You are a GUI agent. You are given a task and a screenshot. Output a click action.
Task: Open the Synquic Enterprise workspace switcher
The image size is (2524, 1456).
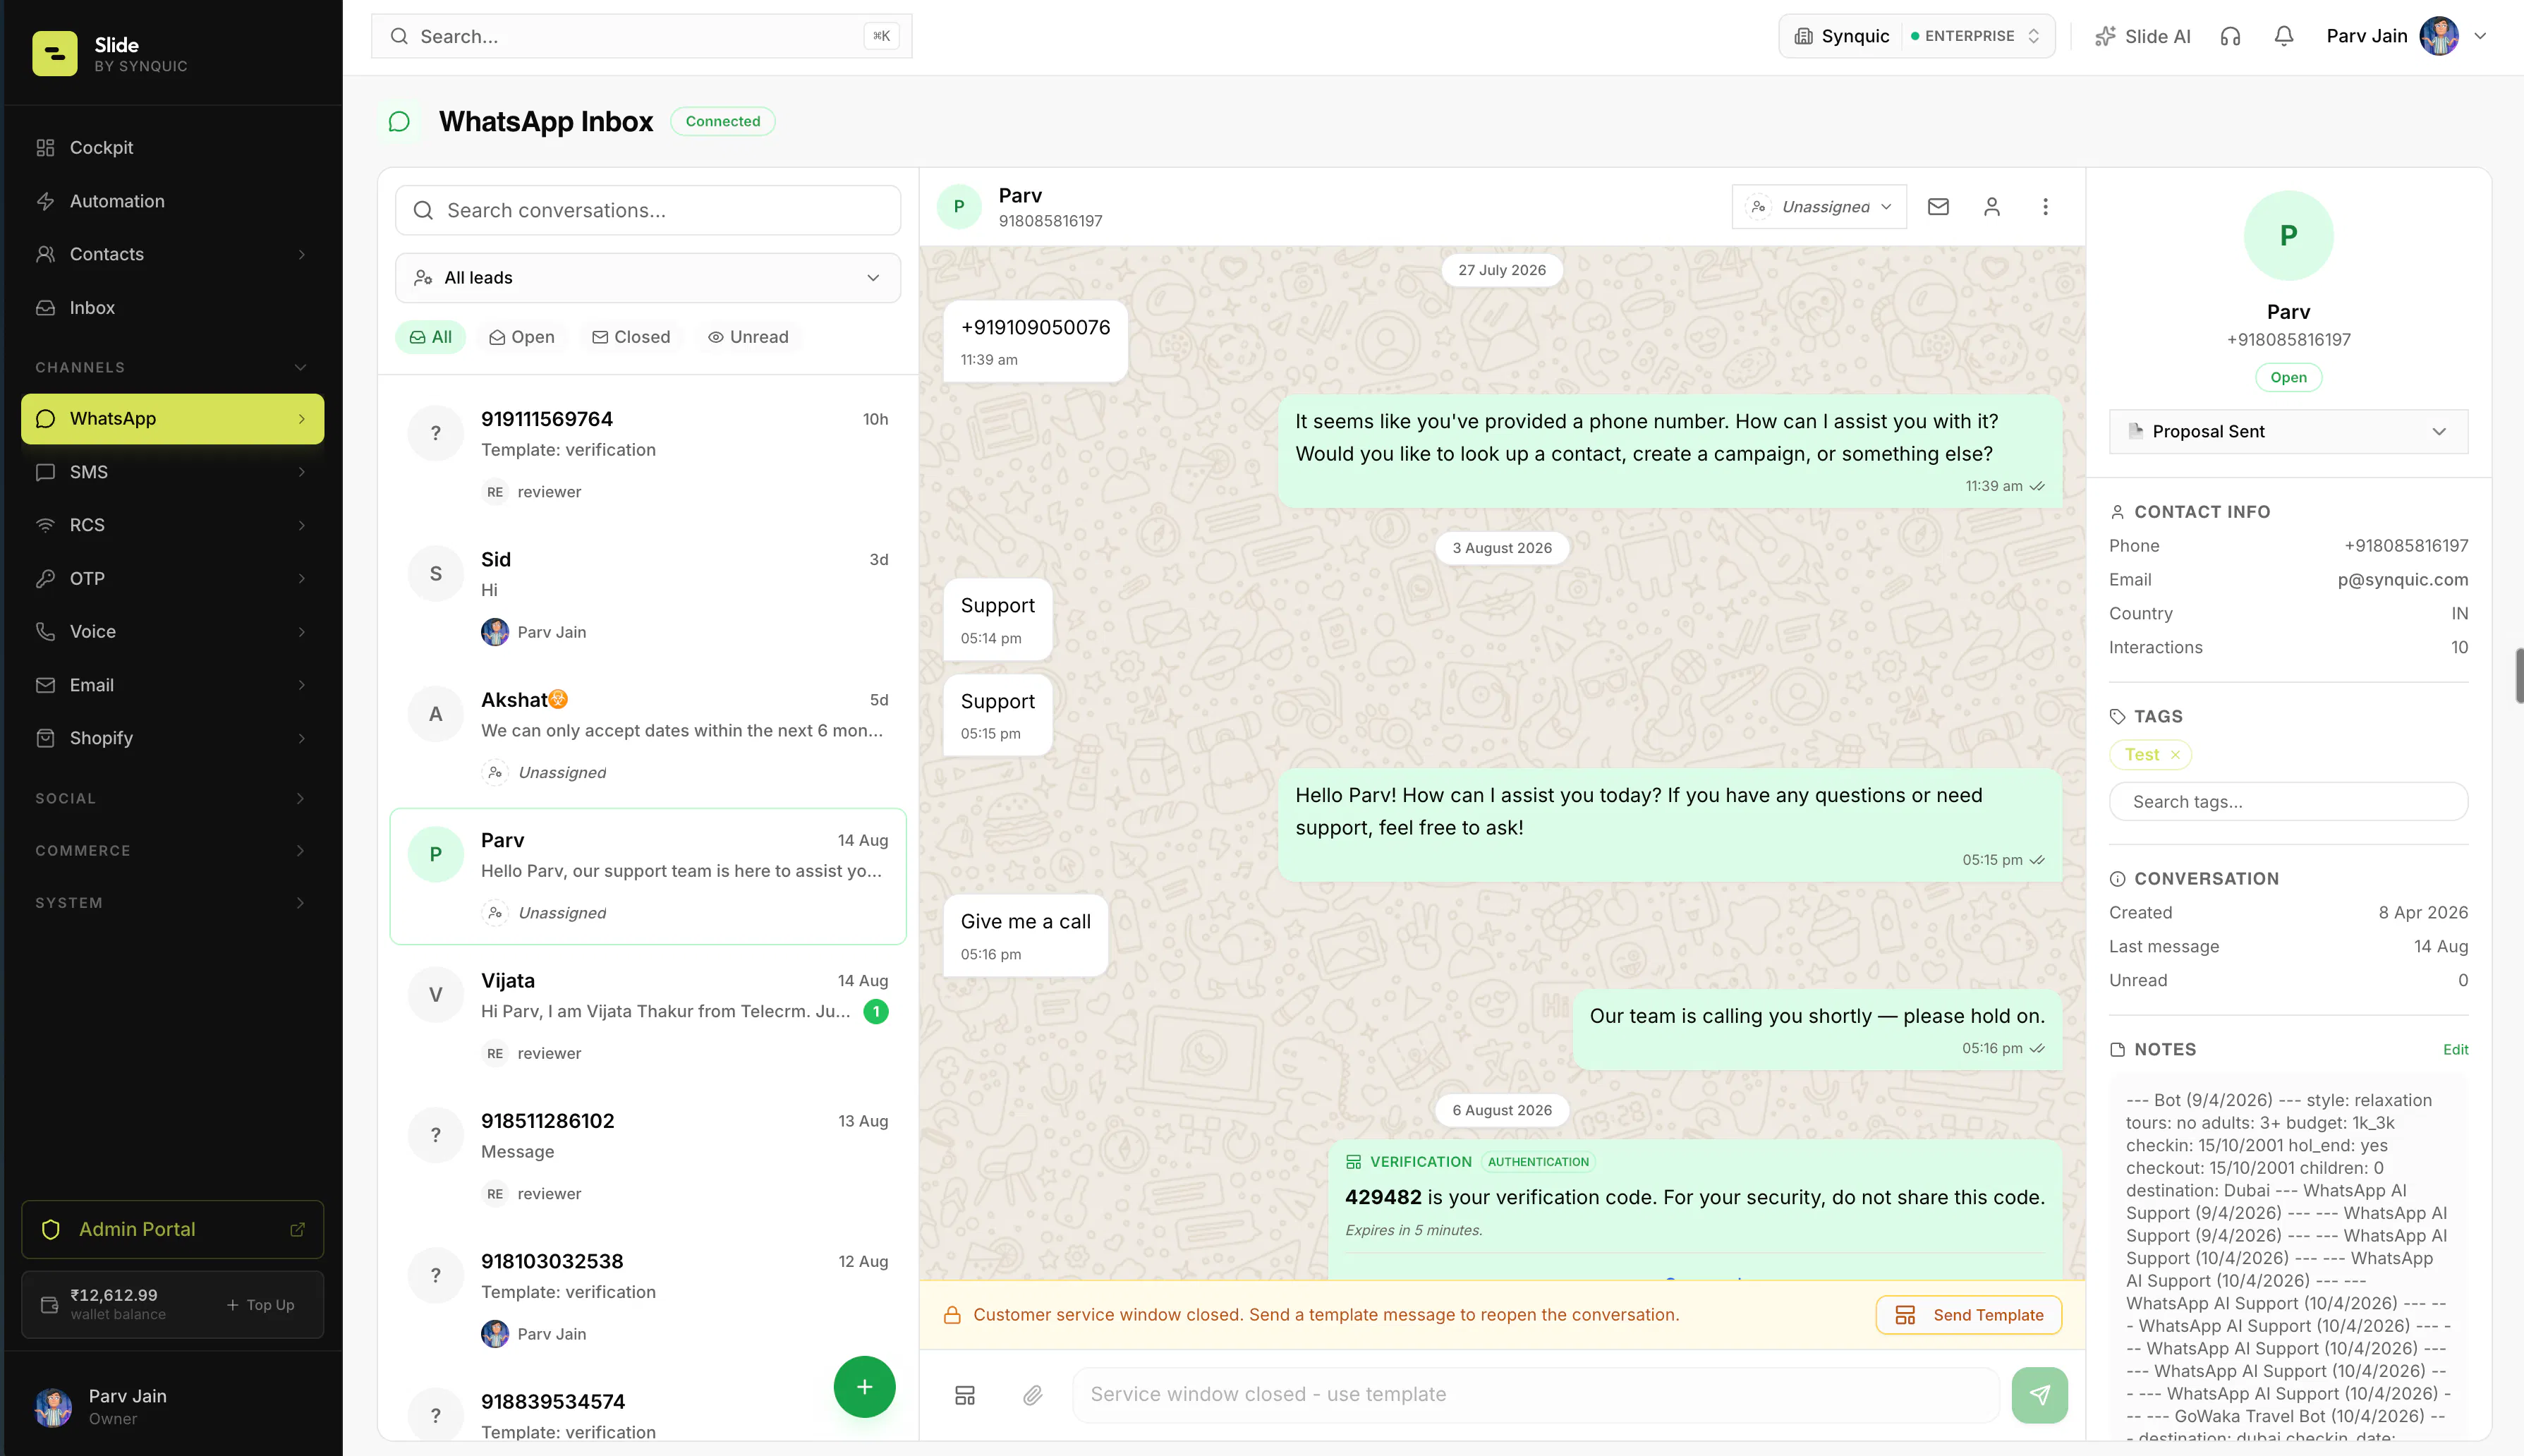(1916, 36)
